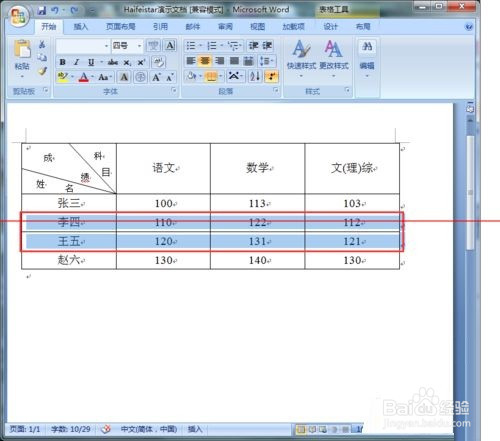
Task: Apply subscript formatting
Action: click(x=127, y=62)
